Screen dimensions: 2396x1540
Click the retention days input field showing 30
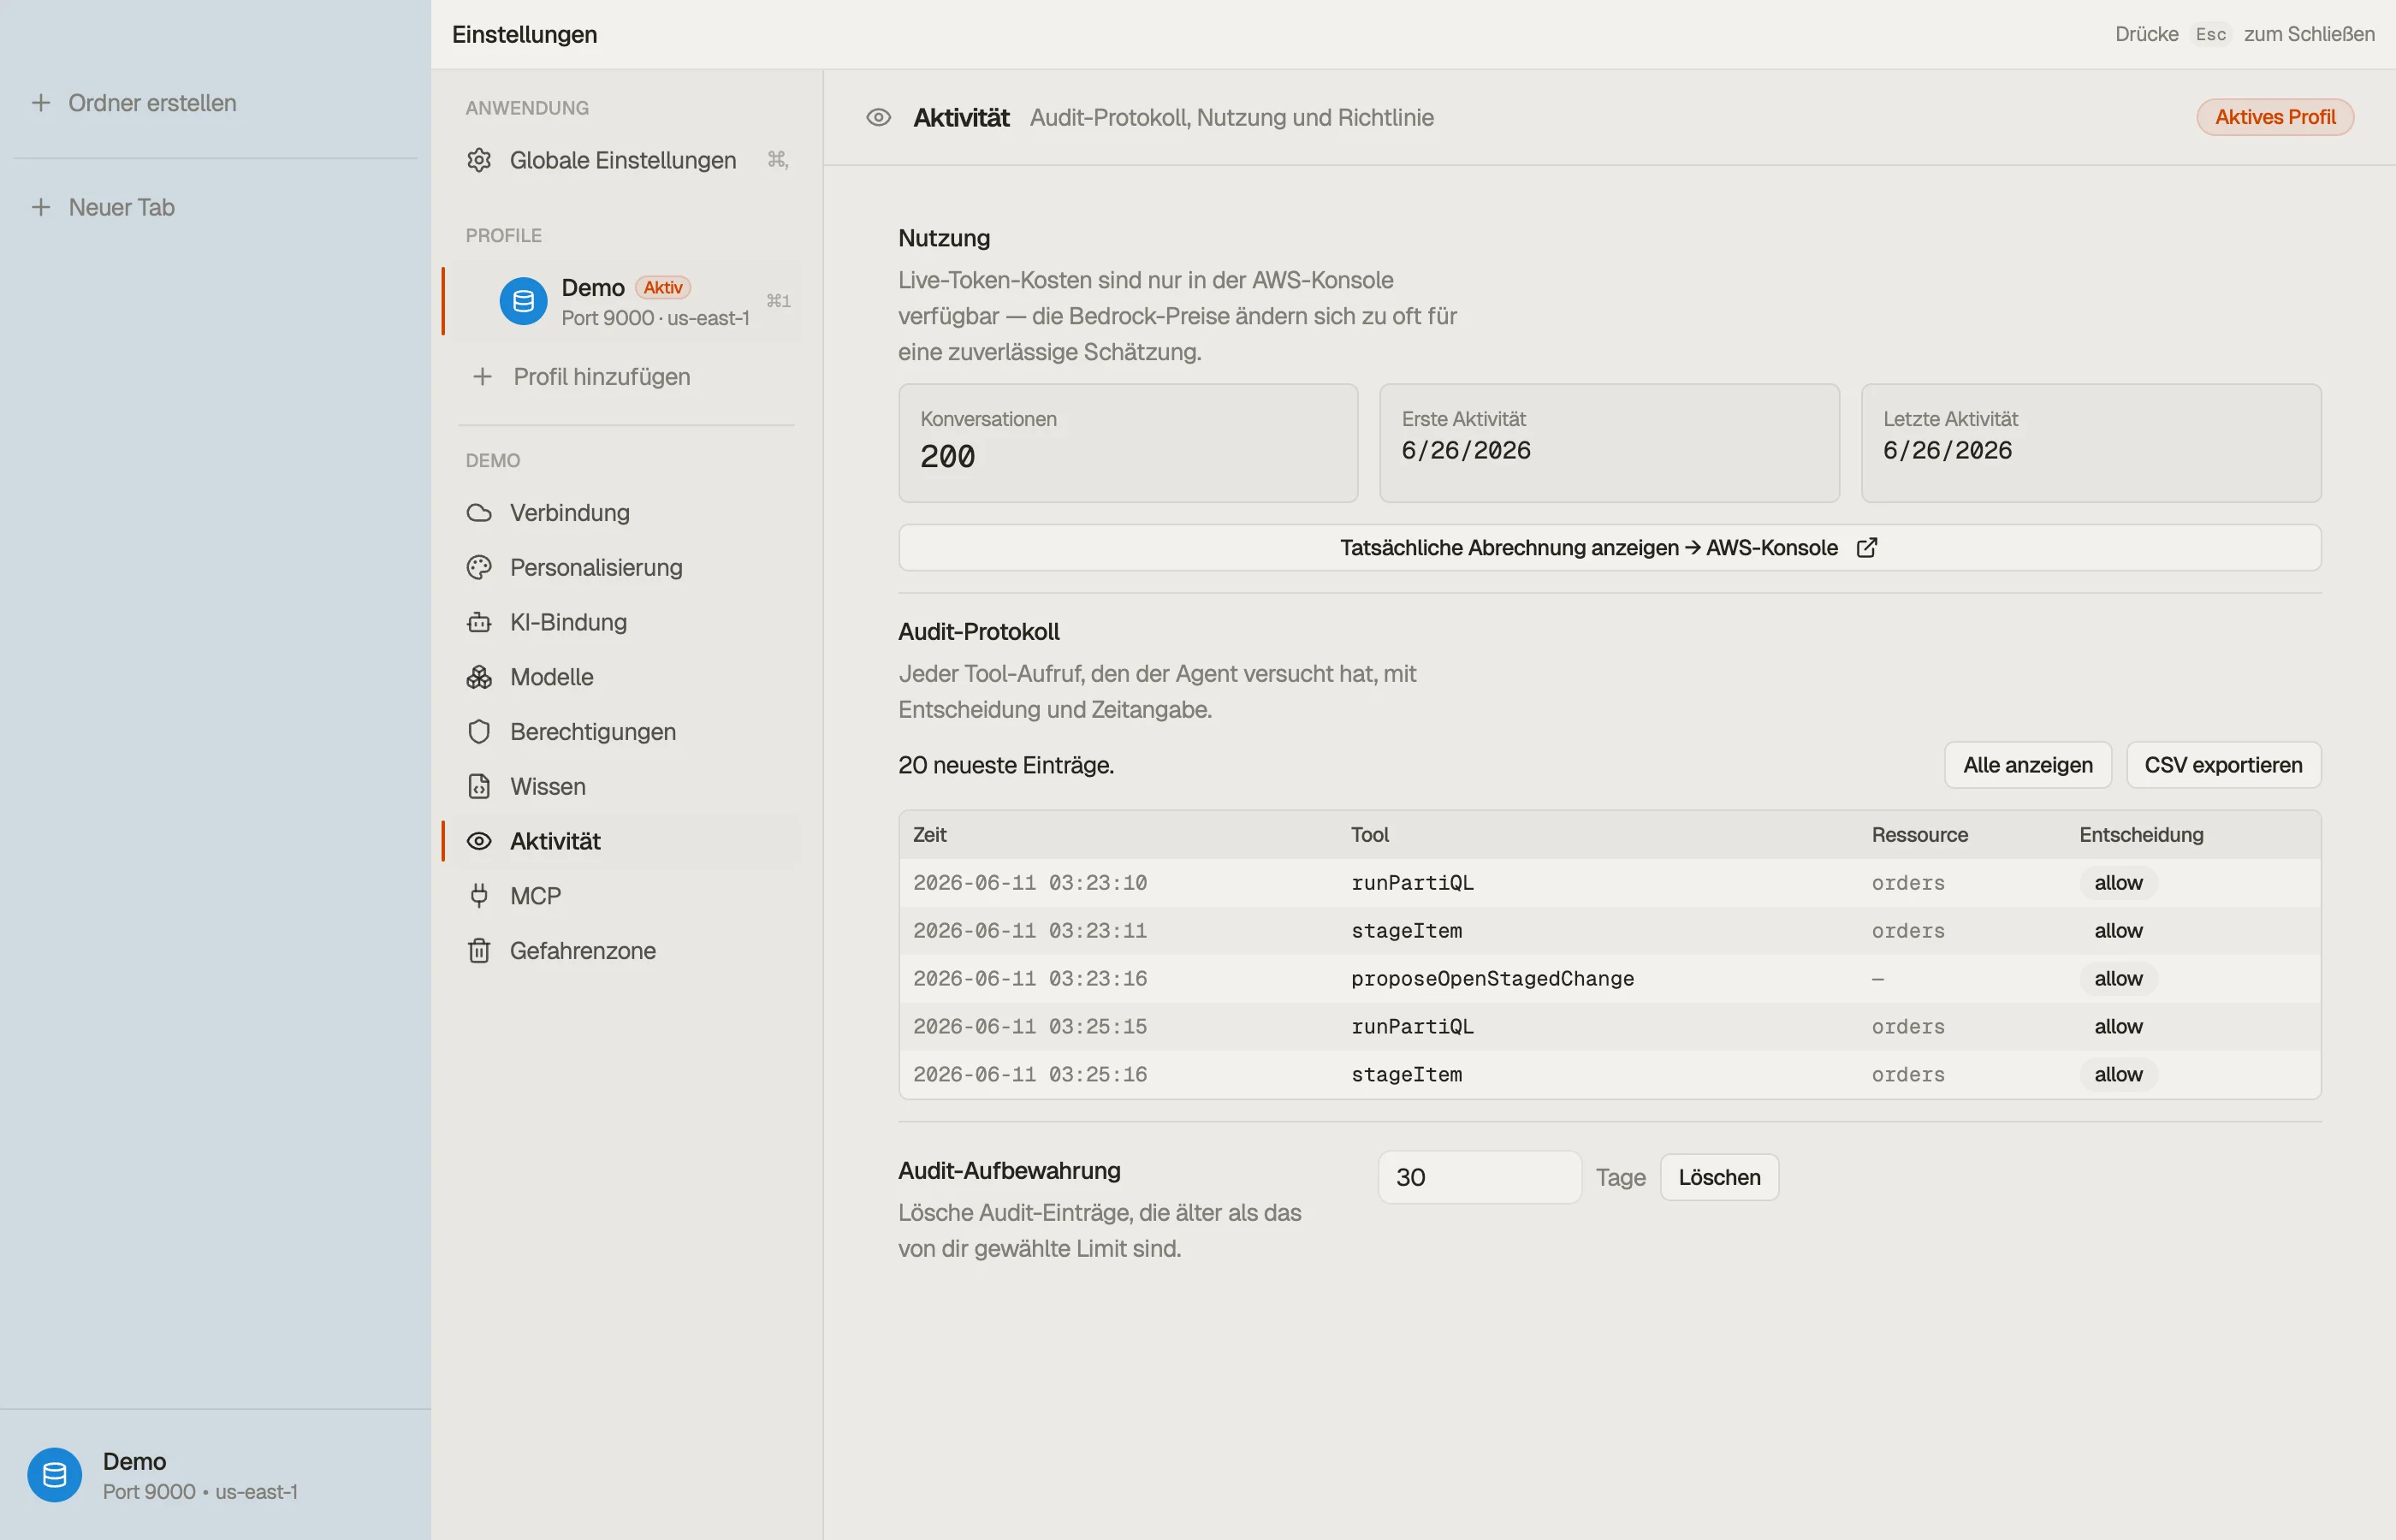tap(1479, 1177)
